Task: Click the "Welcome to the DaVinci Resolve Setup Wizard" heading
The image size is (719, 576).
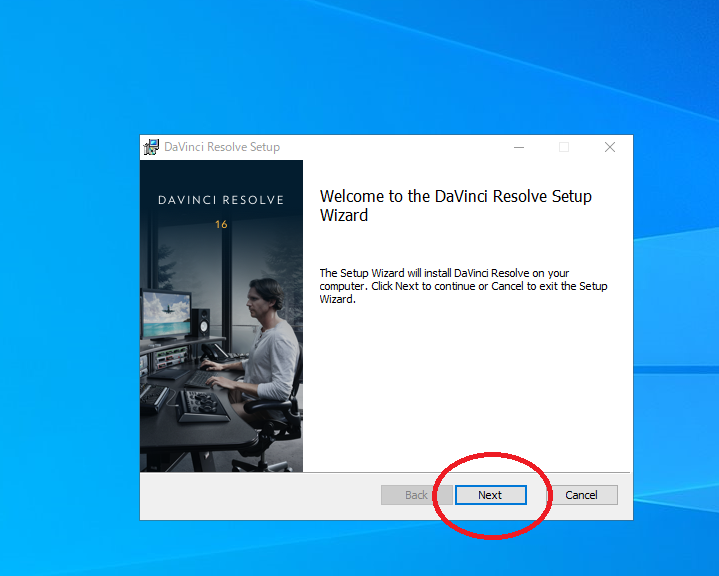Action: [455, 206]
